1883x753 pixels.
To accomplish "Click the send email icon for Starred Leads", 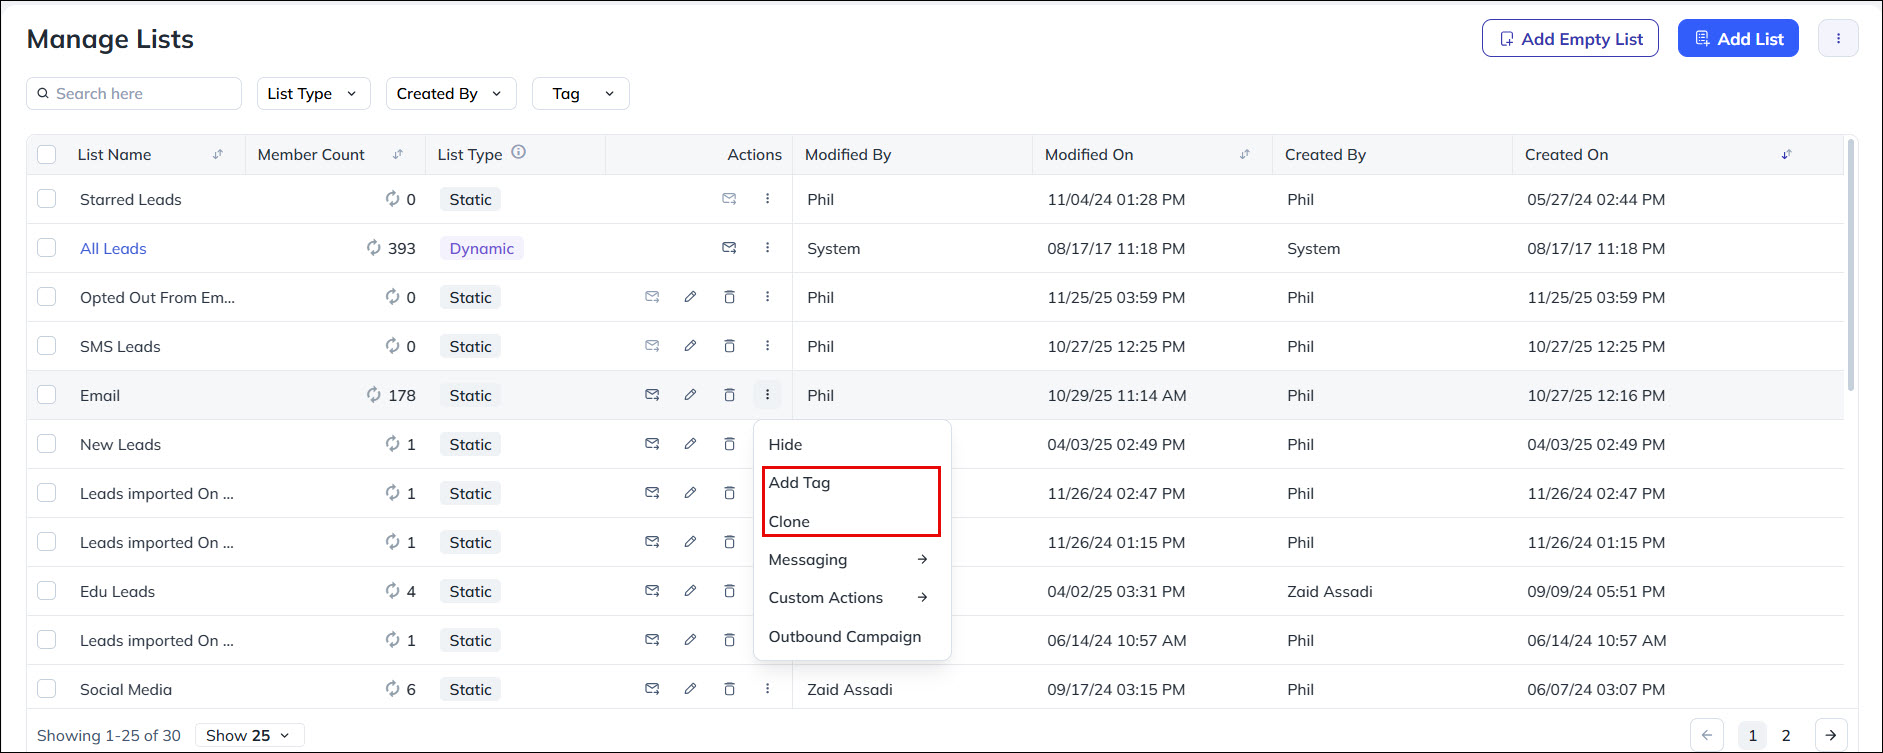I will [729, 199].
